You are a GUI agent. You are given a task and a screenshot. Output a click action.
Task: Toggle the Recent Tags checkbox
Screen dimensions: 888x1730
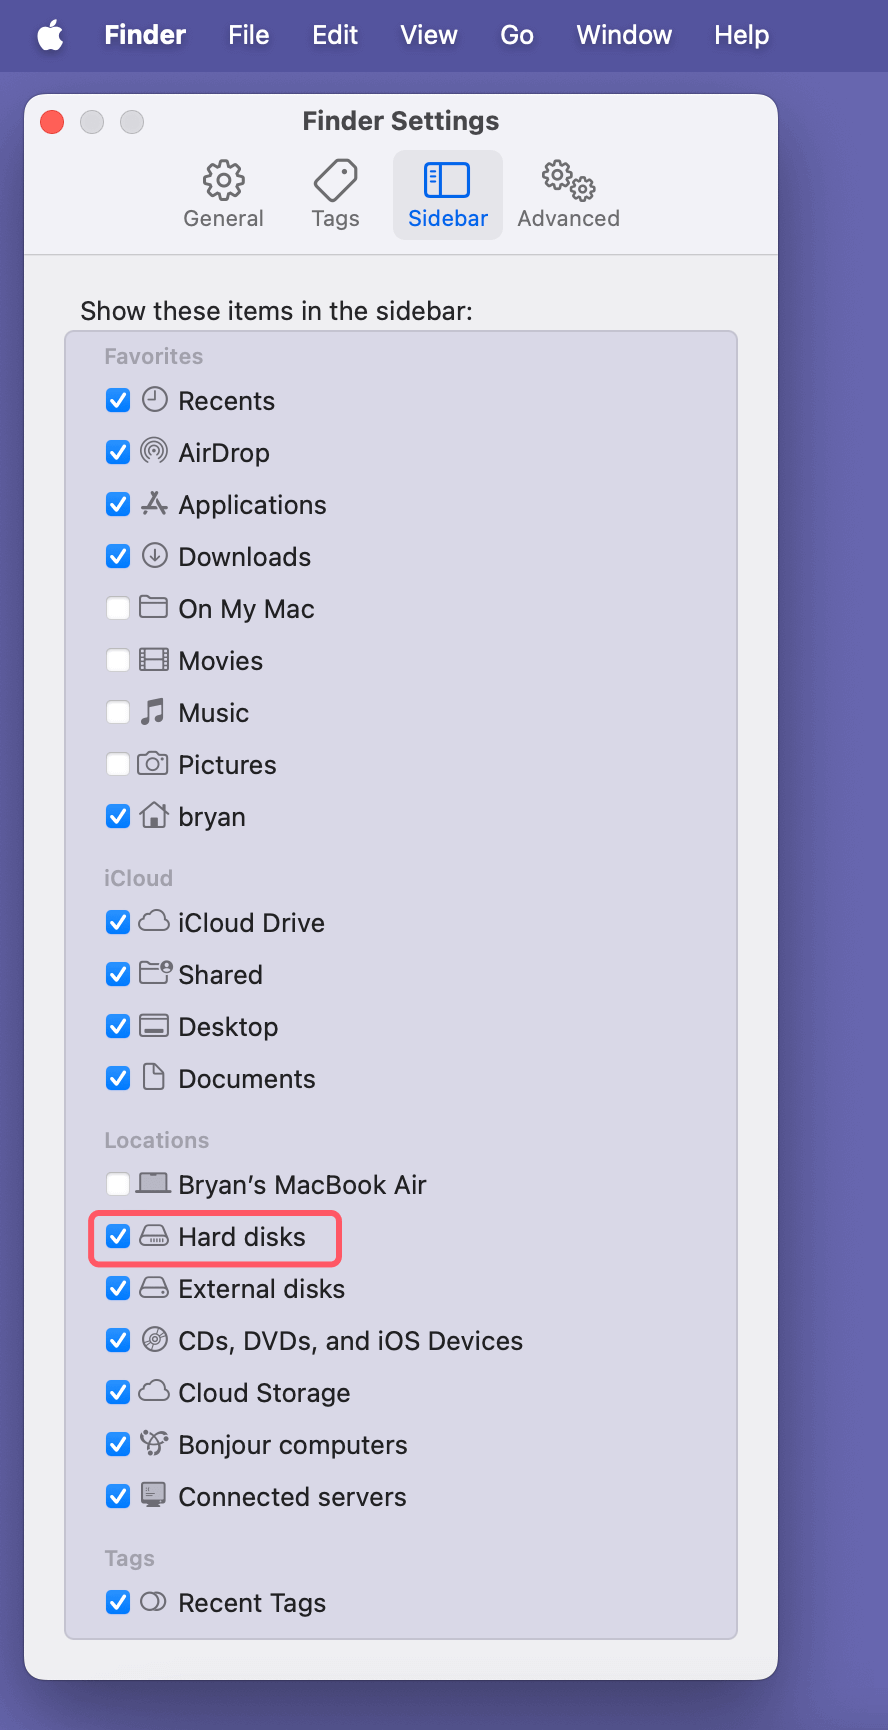click(x=117, y=1602)
